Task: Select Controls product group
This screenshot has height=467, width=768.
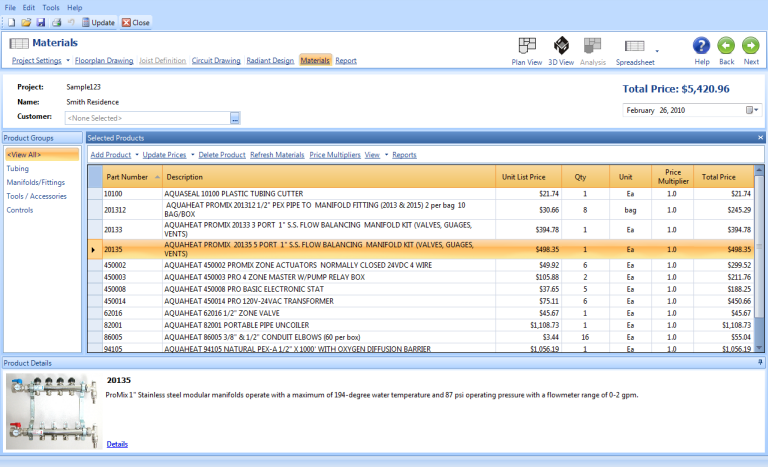Action: (20, 210)
